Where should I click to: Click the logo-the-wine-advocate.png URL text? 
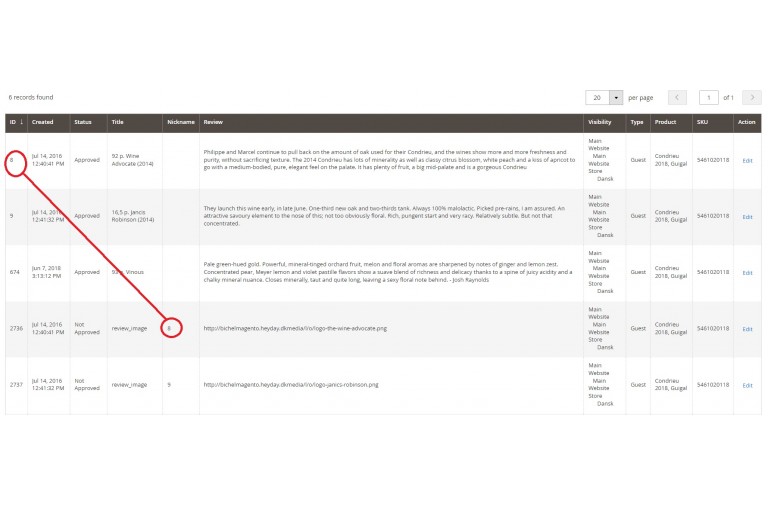[x=295, y=329]
